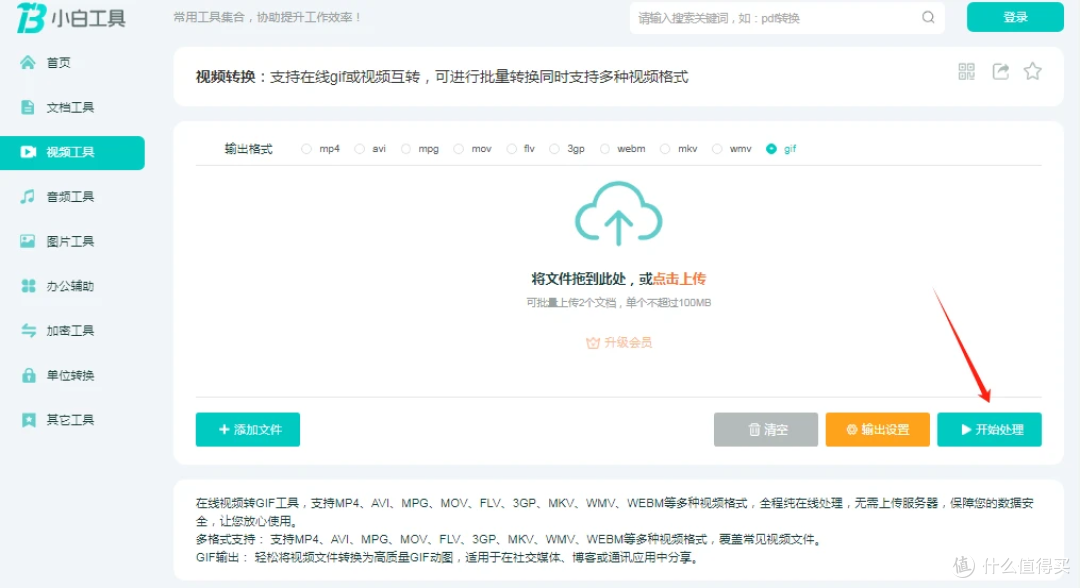Click the 升级会员 upgrade link

pyautogui.click(x=619, y=343)
